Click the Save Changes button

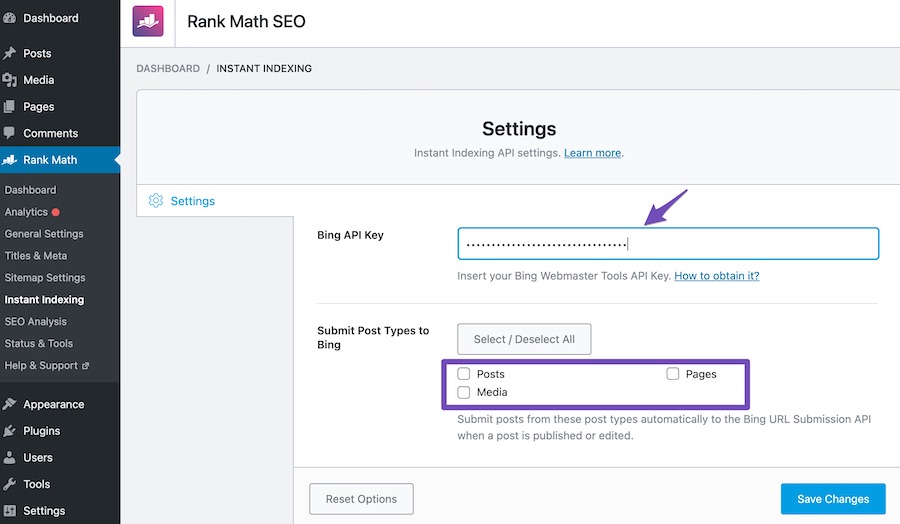pyautogui.click(x=833, y=499)
